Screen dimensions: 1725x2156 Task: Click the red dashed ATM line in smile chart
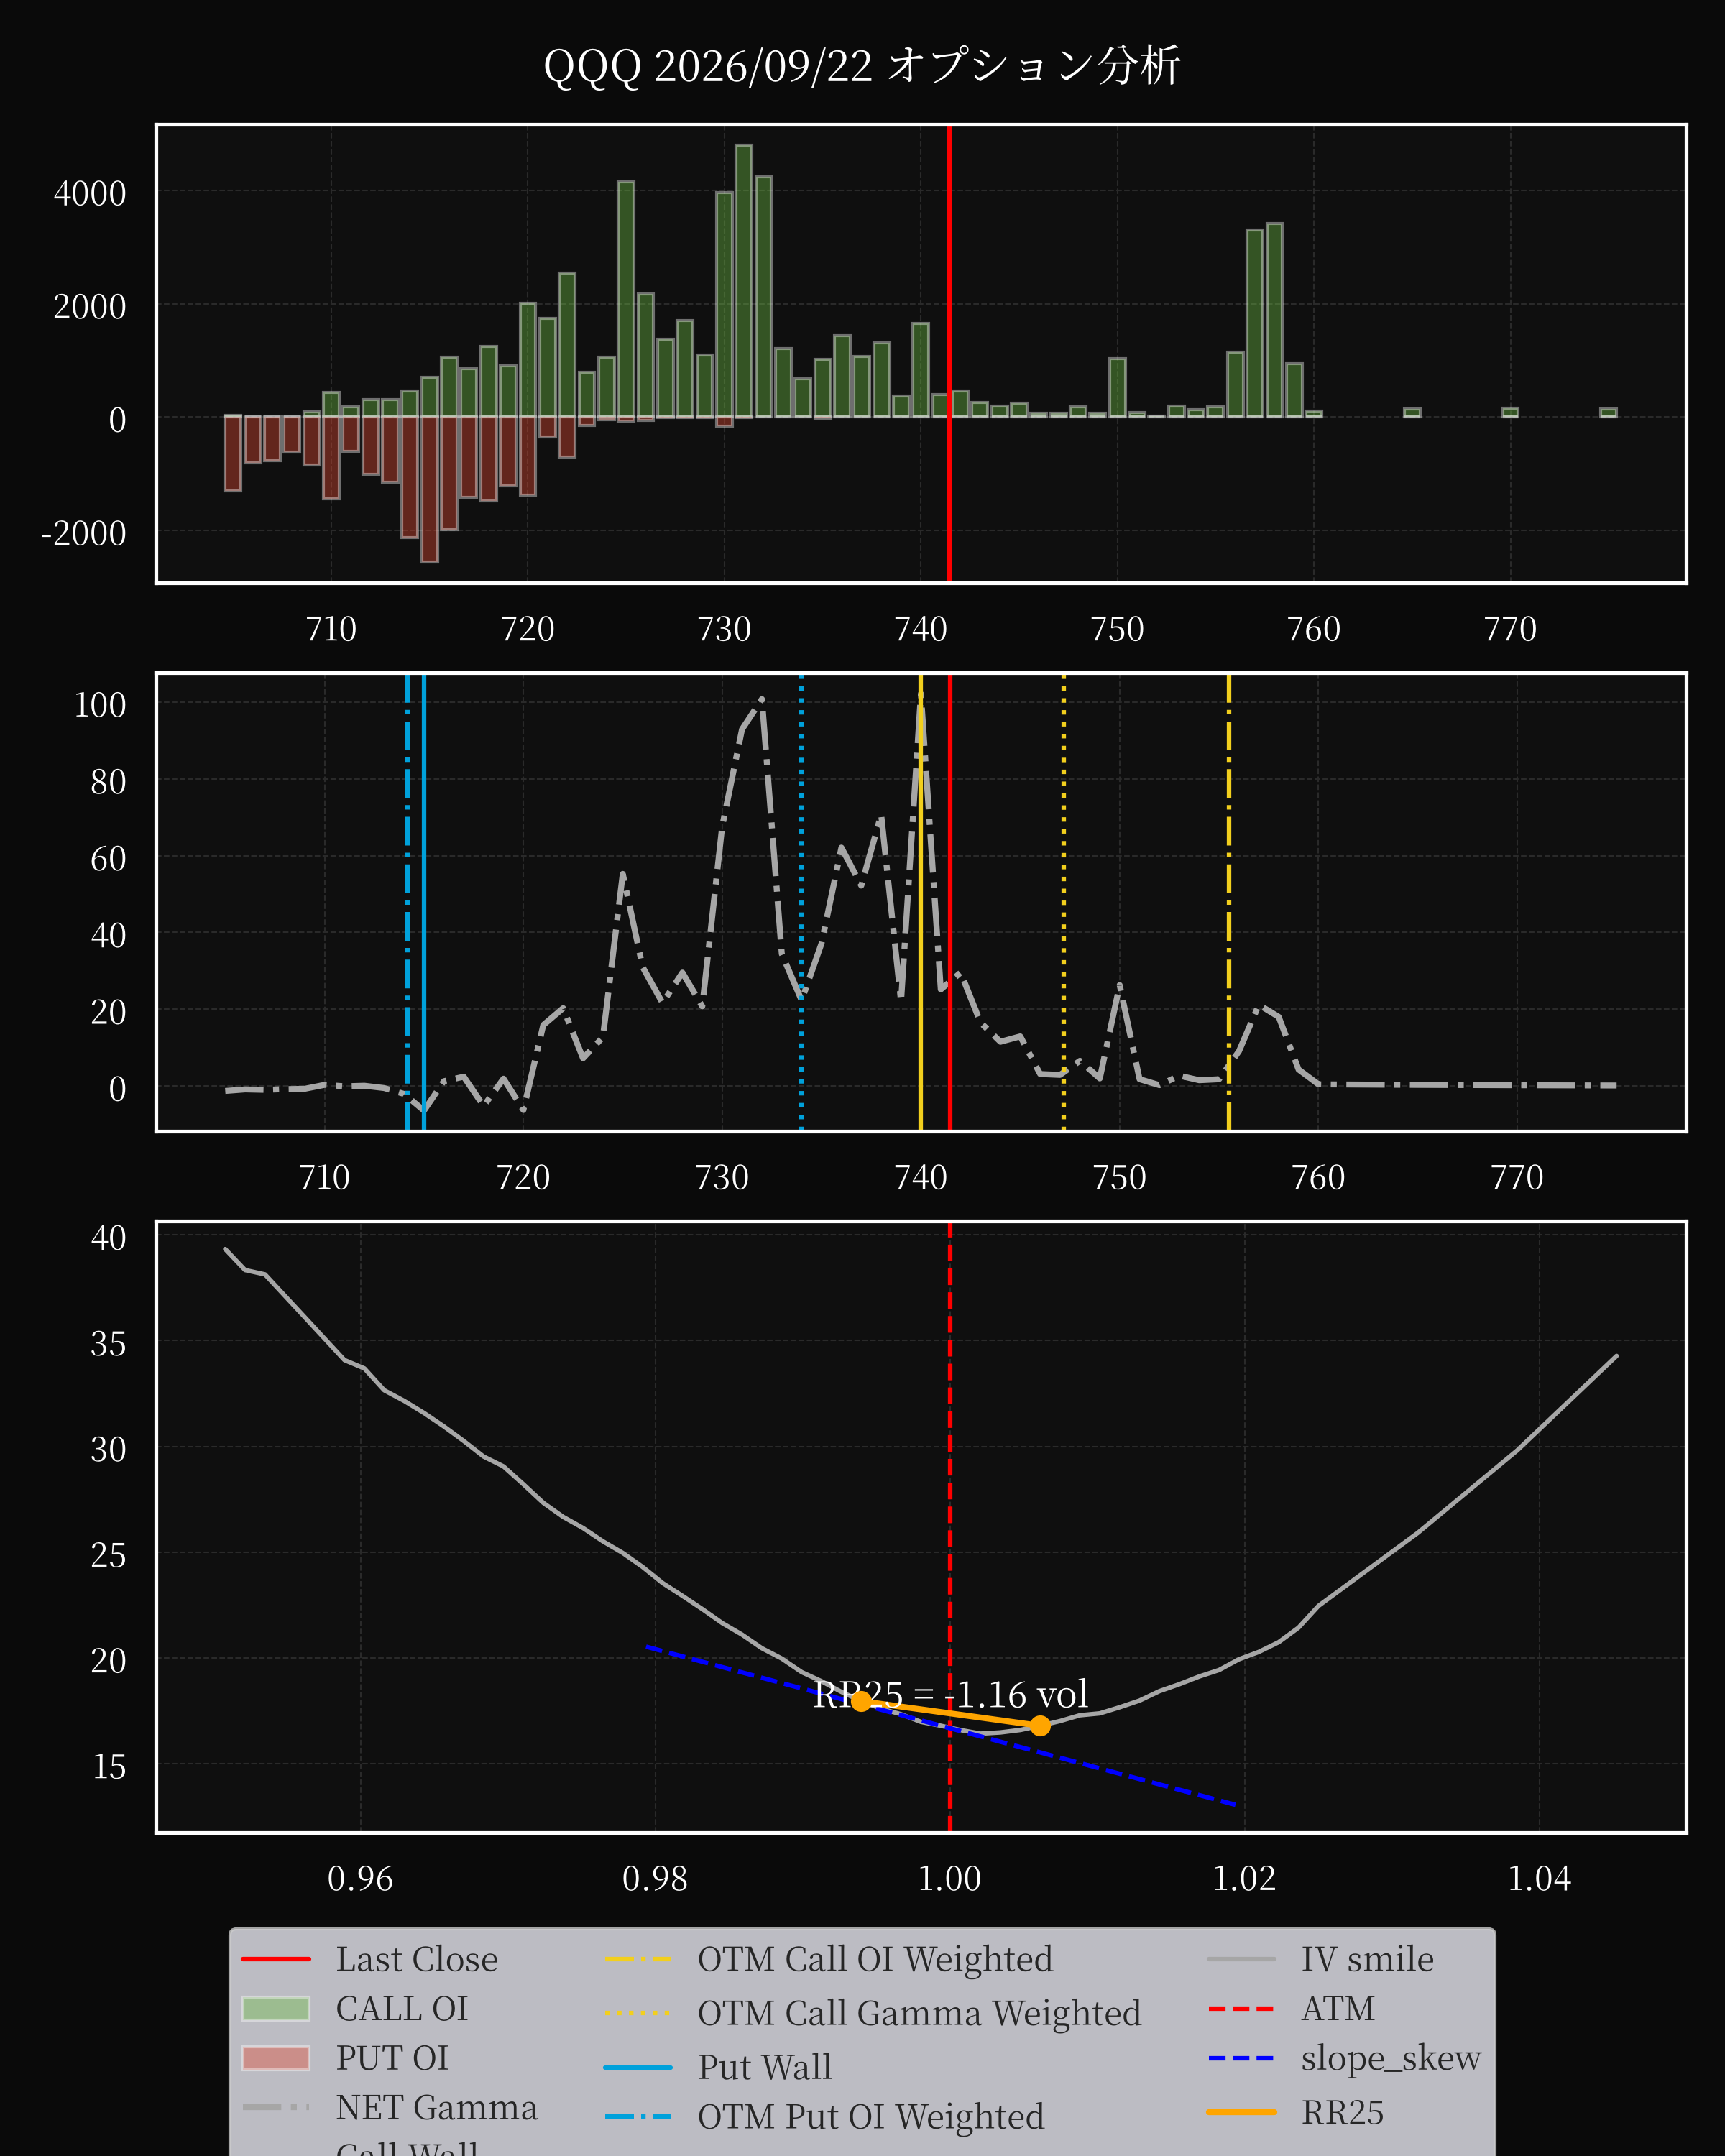950,1527
